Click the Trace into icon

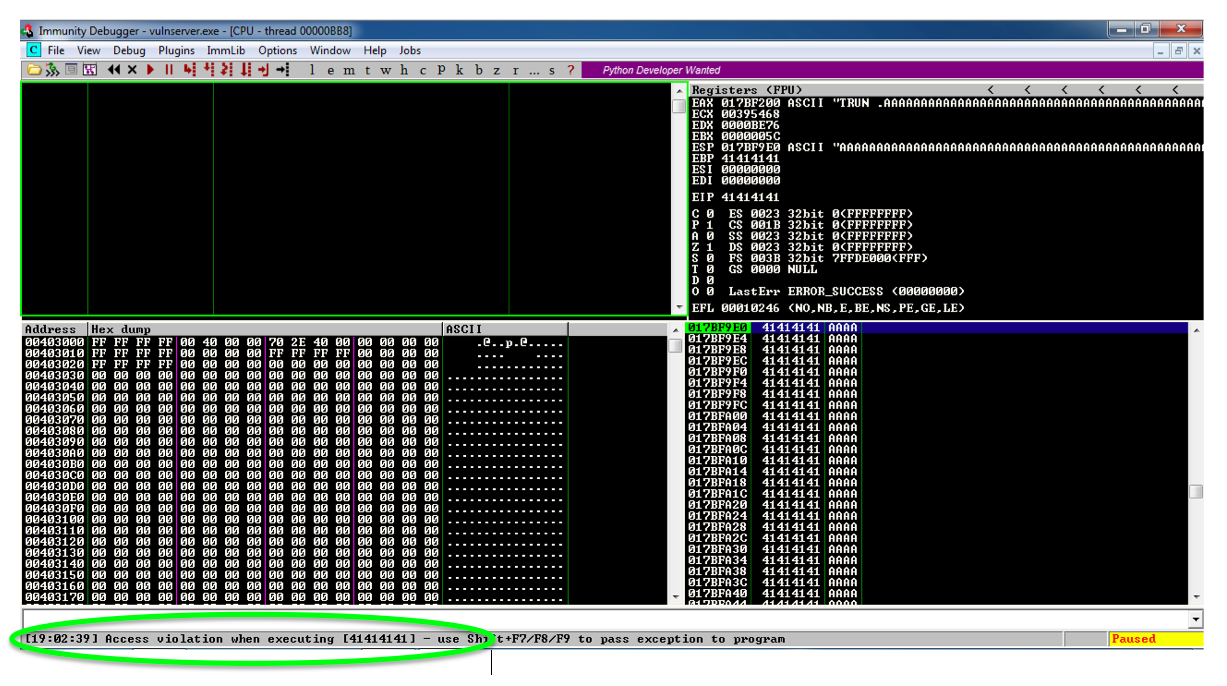(x=226, y=70)
